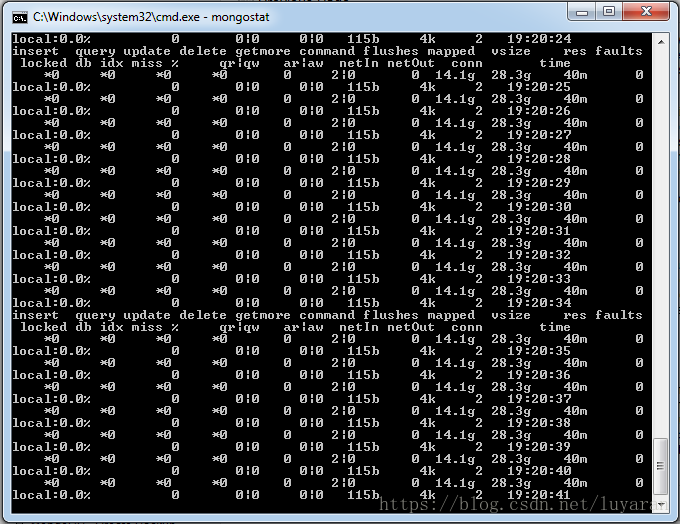Screen dimensions: 680x524
Task: Click the timestamp 19:20:37
Action: click(x=539, y=399)
